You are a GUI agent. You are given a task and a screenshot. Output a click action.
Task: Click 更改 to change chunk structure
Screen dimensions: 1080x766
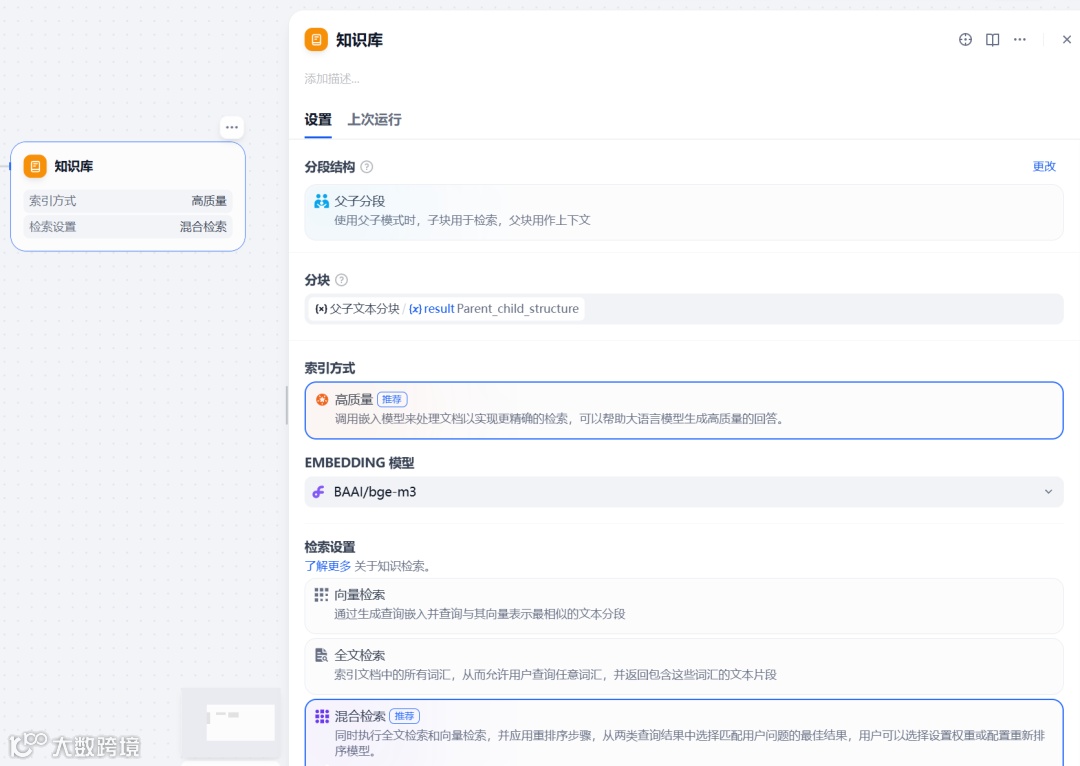click(1044, 166)
